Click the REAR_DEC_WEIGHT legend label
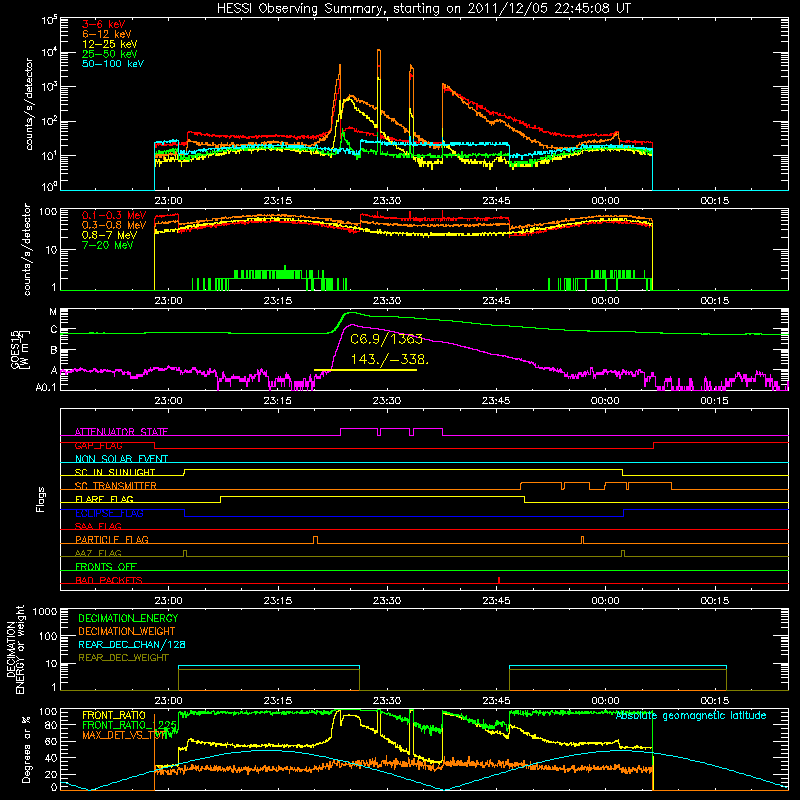Image resolution: width=800 pixels, height=800 pixels. click(123, 658)
